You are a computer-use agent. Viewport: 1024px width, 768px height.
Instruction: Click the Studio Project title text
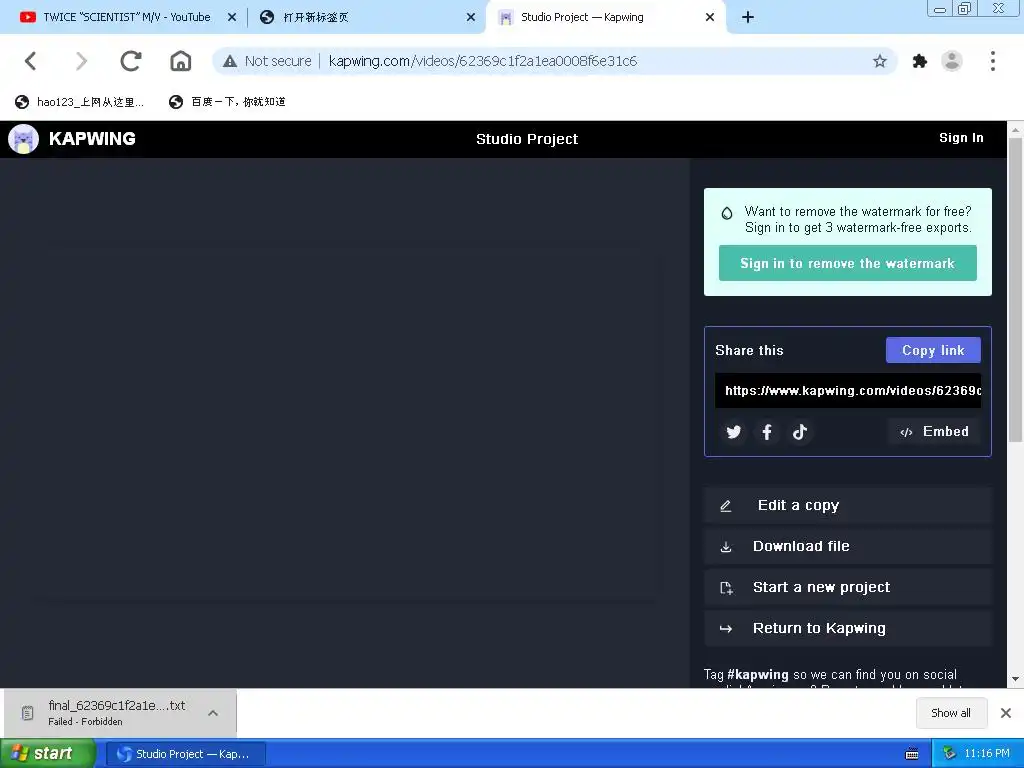pyautogui.click(x=526, y=139)
